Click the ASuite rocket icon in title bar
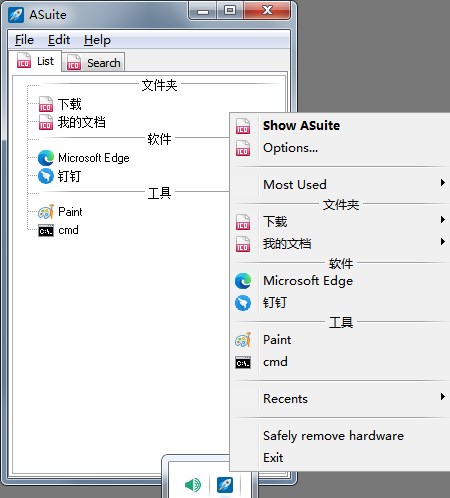The width and height of the screenshot is (450, 498). (x=16, y=15)
